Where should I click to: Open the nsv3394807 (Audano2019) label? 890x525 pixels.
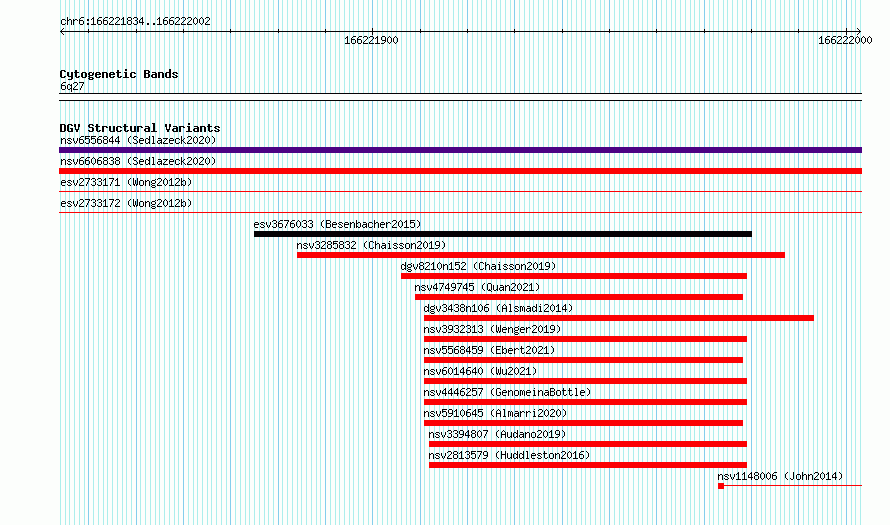click(x=497, y=434)
